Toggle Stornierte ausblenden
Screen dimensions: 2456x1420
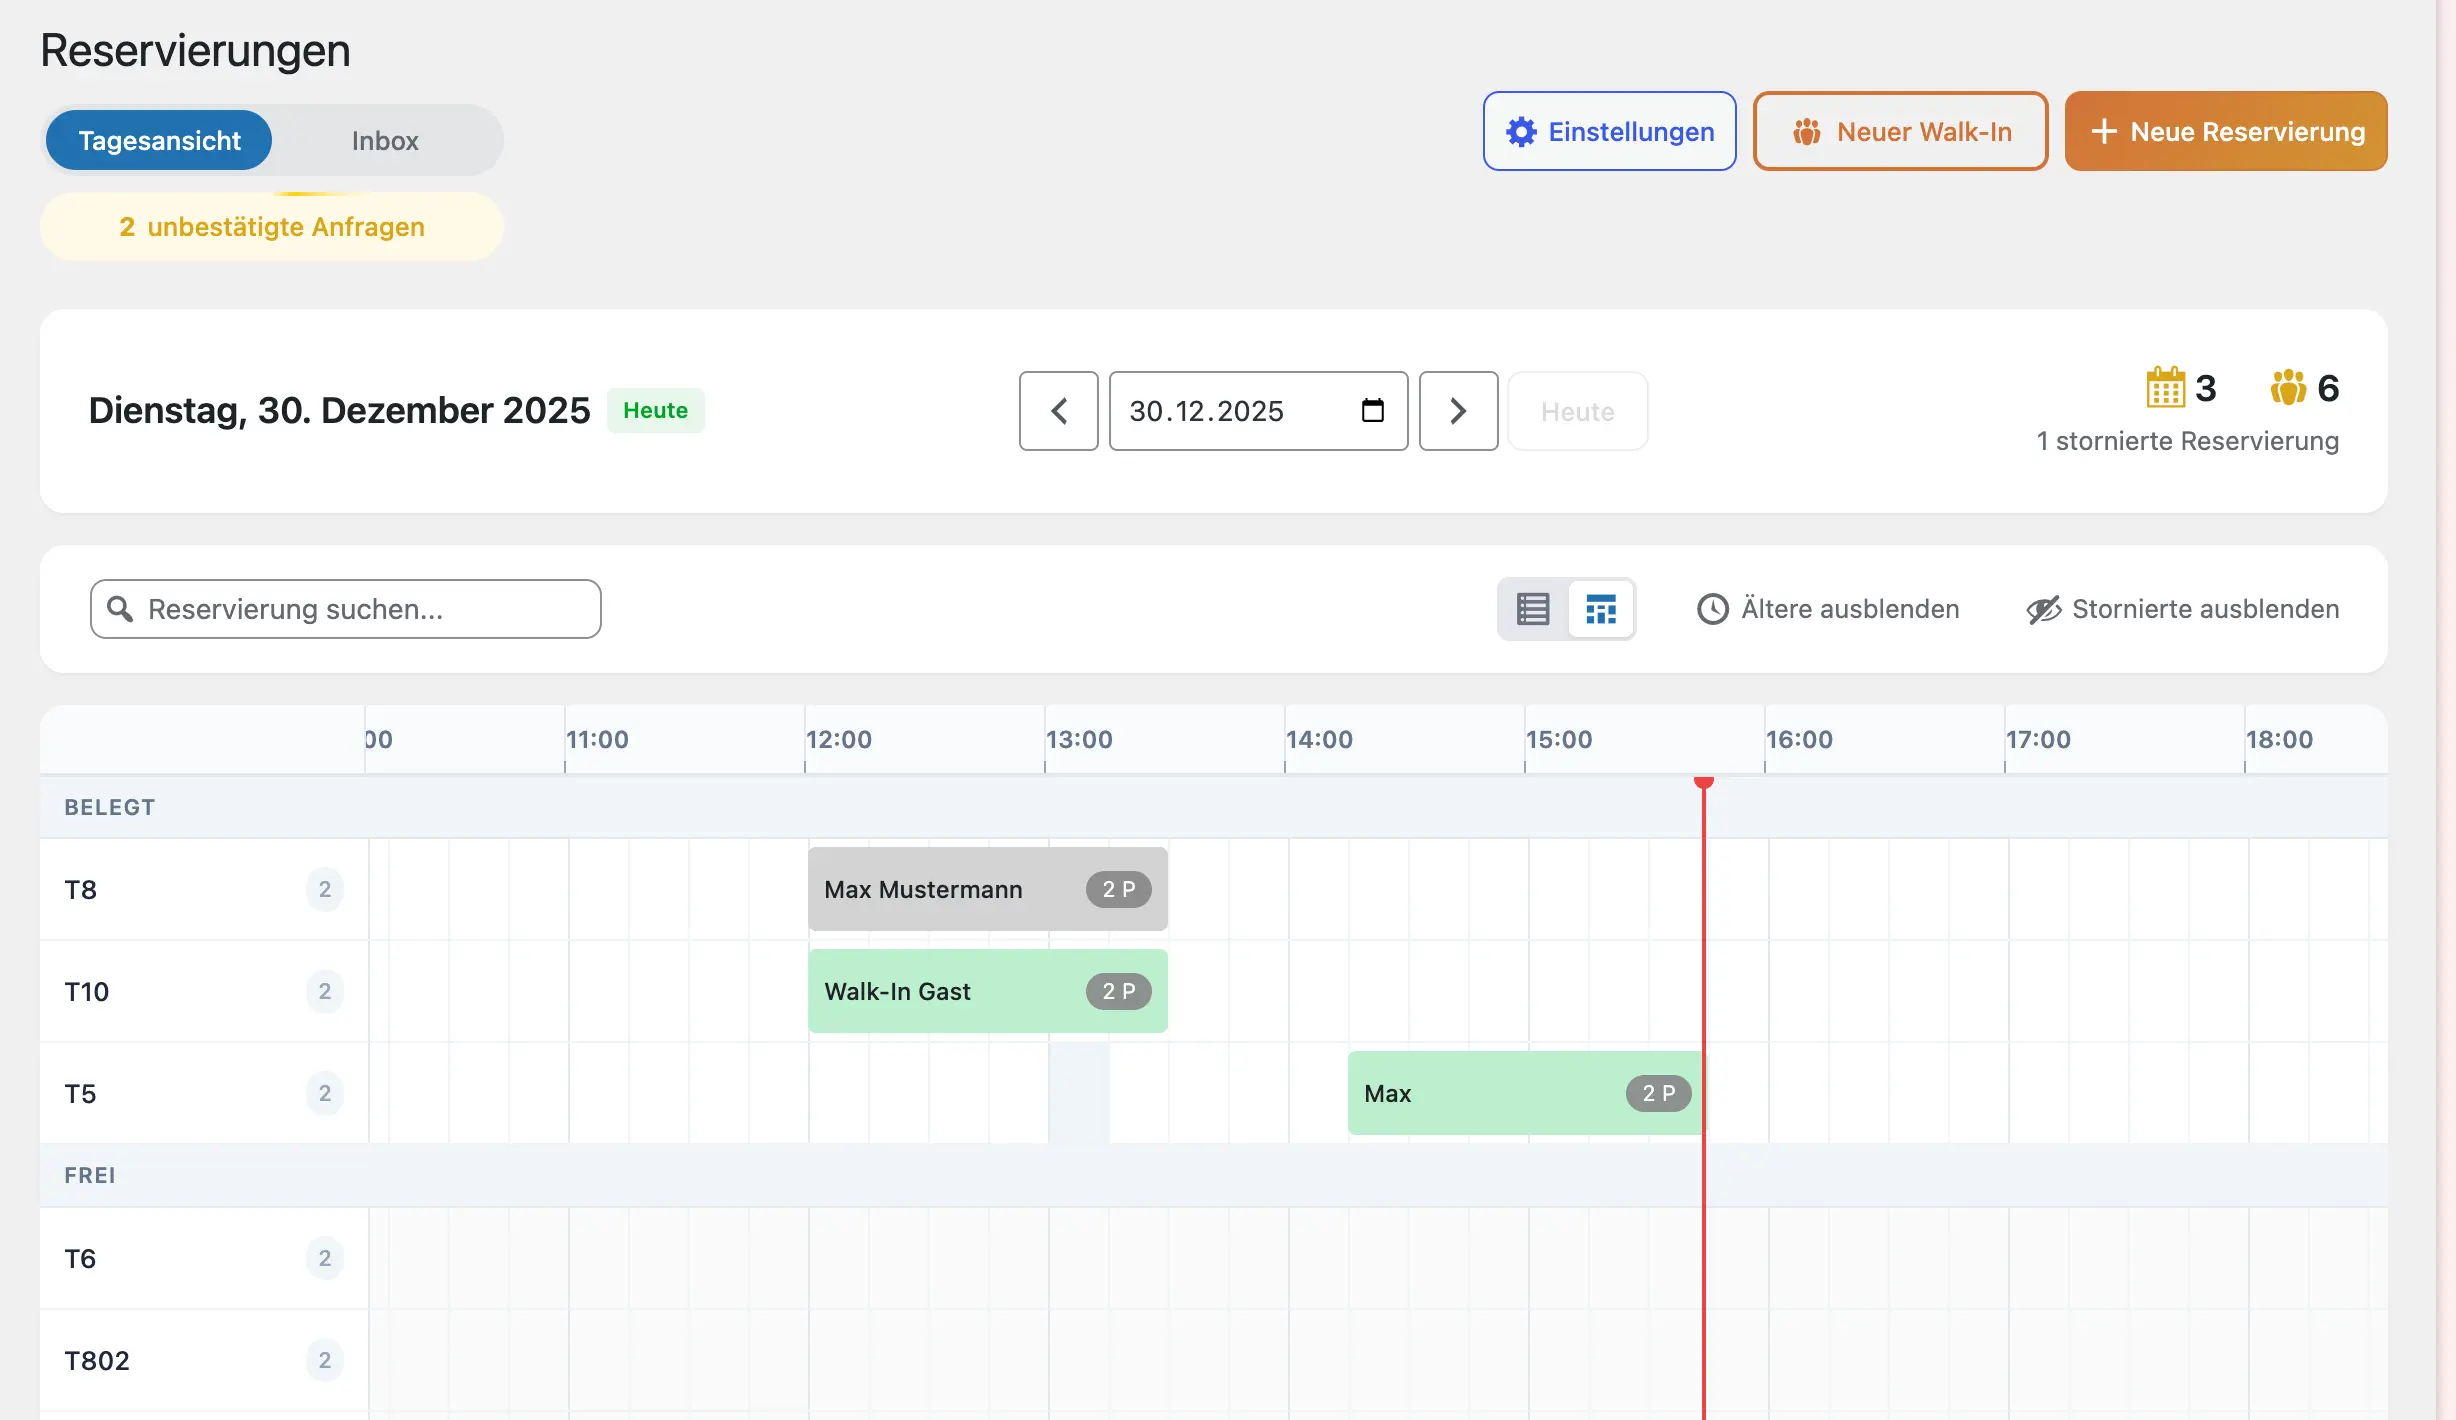2182,609
